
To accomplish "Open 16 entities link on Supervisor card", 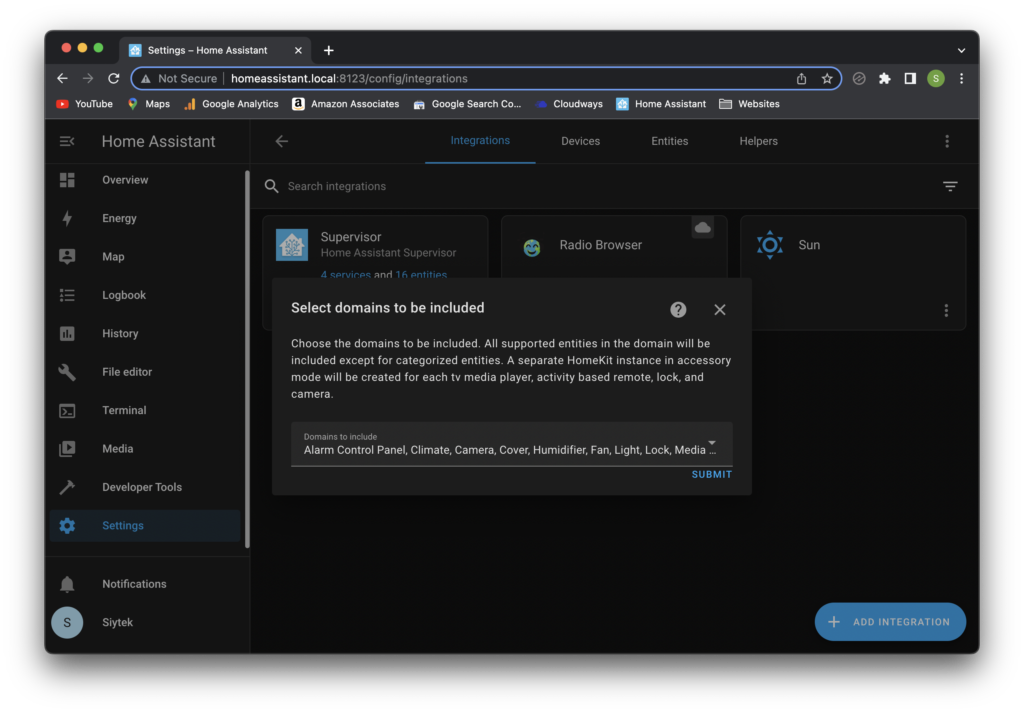I will click(421, 275).
